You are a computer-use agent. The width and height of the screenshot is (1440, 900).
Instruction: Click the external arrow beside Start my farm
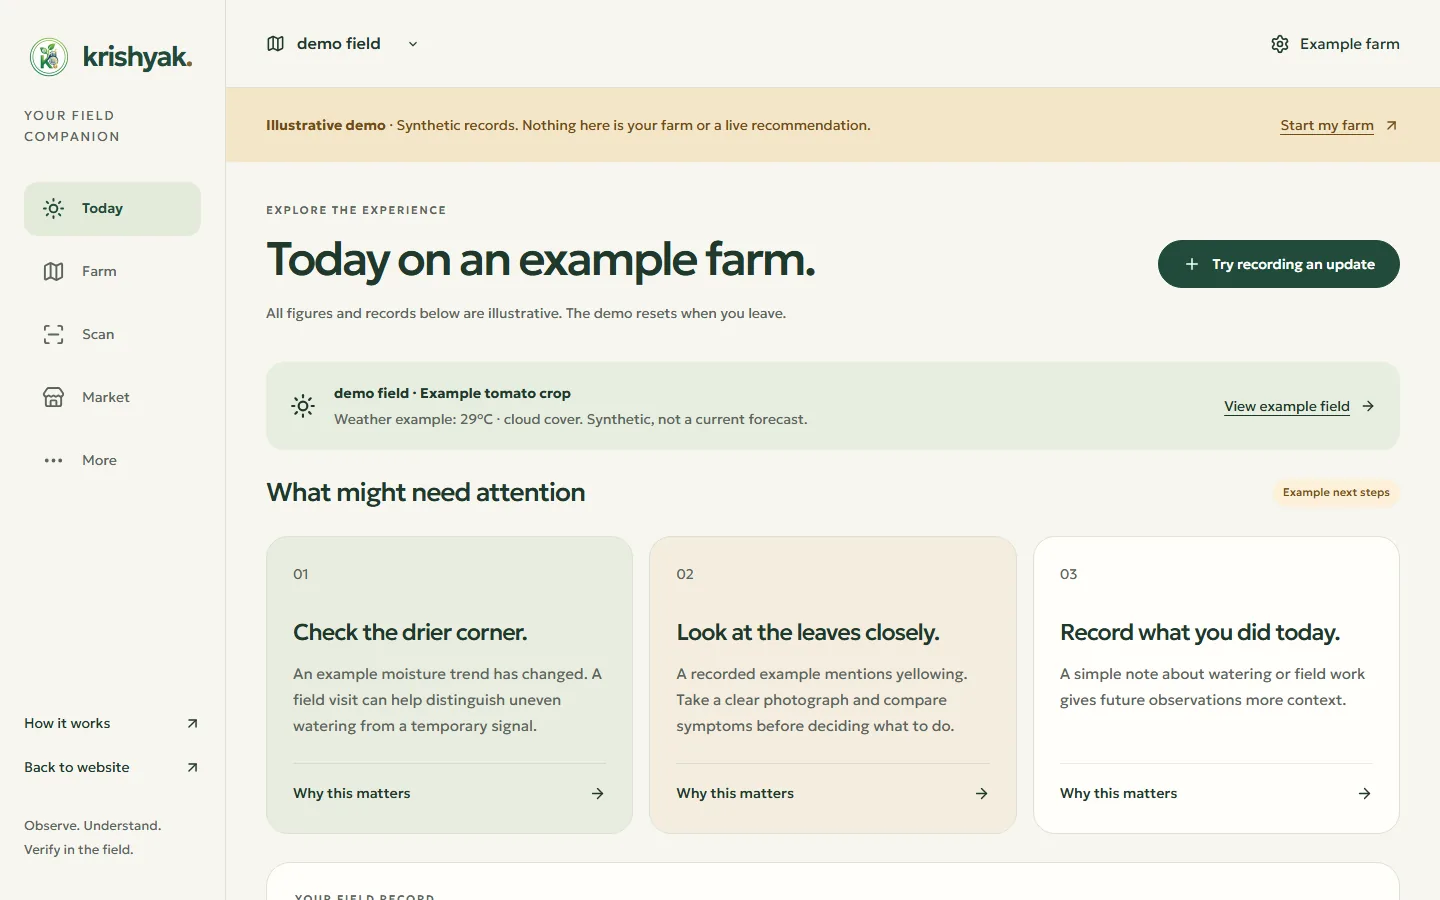(x=1391, y=125)
